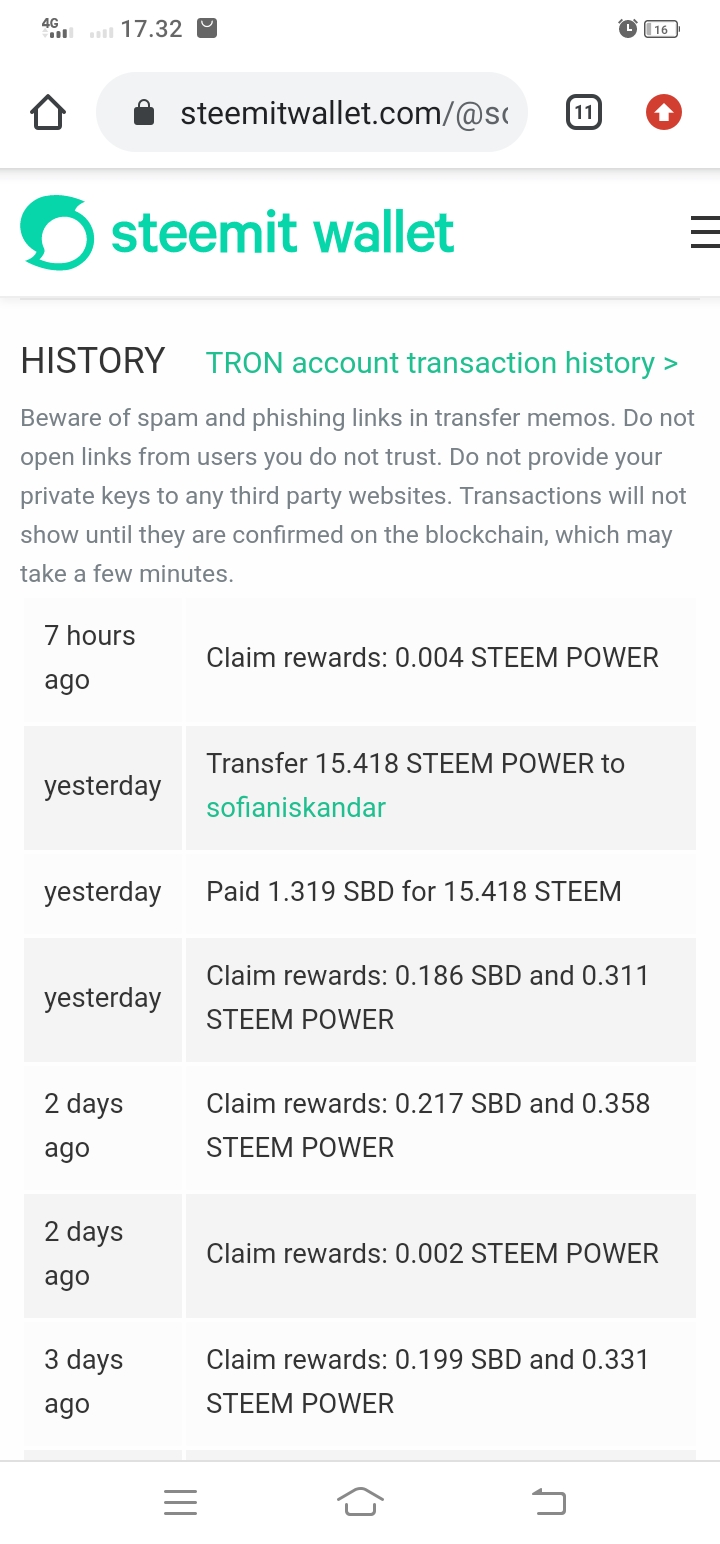Click the steemit wallet title text
This screenshot has width=720, height=1544.
tap(283, 232)
